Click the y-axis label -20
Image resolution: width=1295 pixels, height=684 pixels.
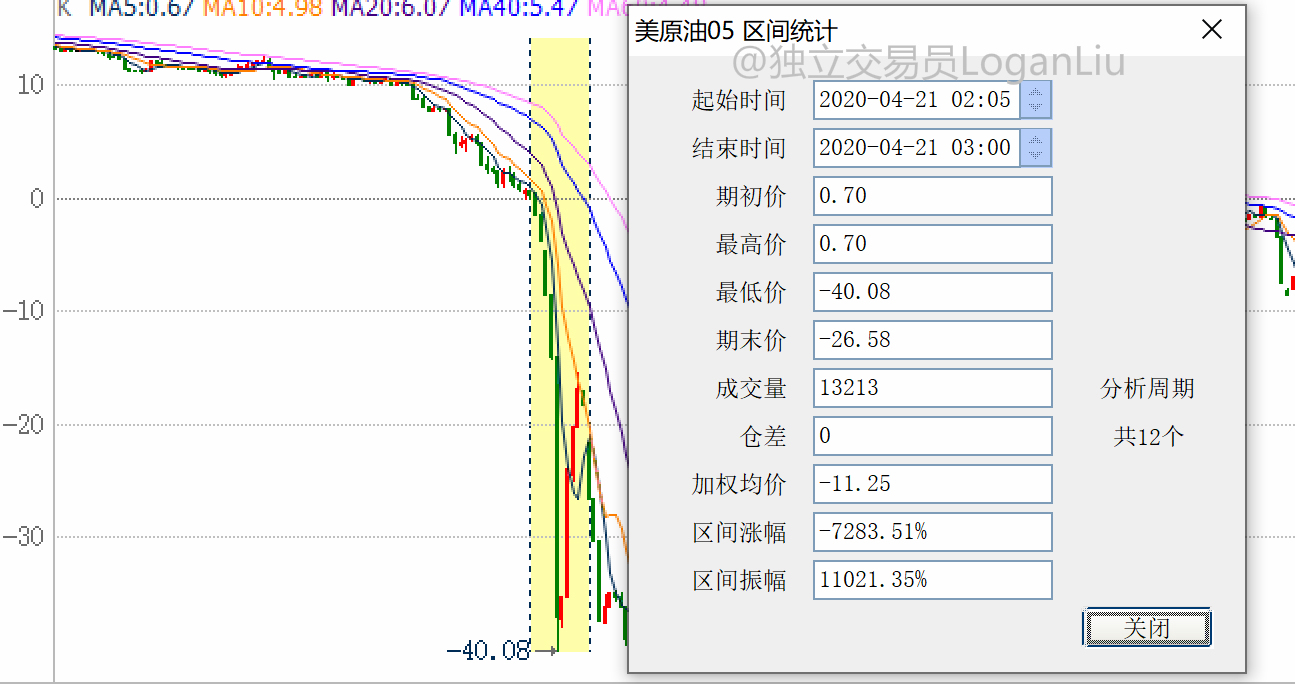(x=23, y=424)
